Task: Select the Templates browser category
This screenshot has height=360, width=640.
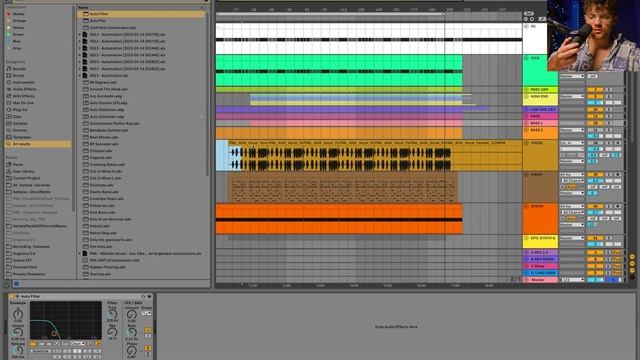Action: pos(22,137)
